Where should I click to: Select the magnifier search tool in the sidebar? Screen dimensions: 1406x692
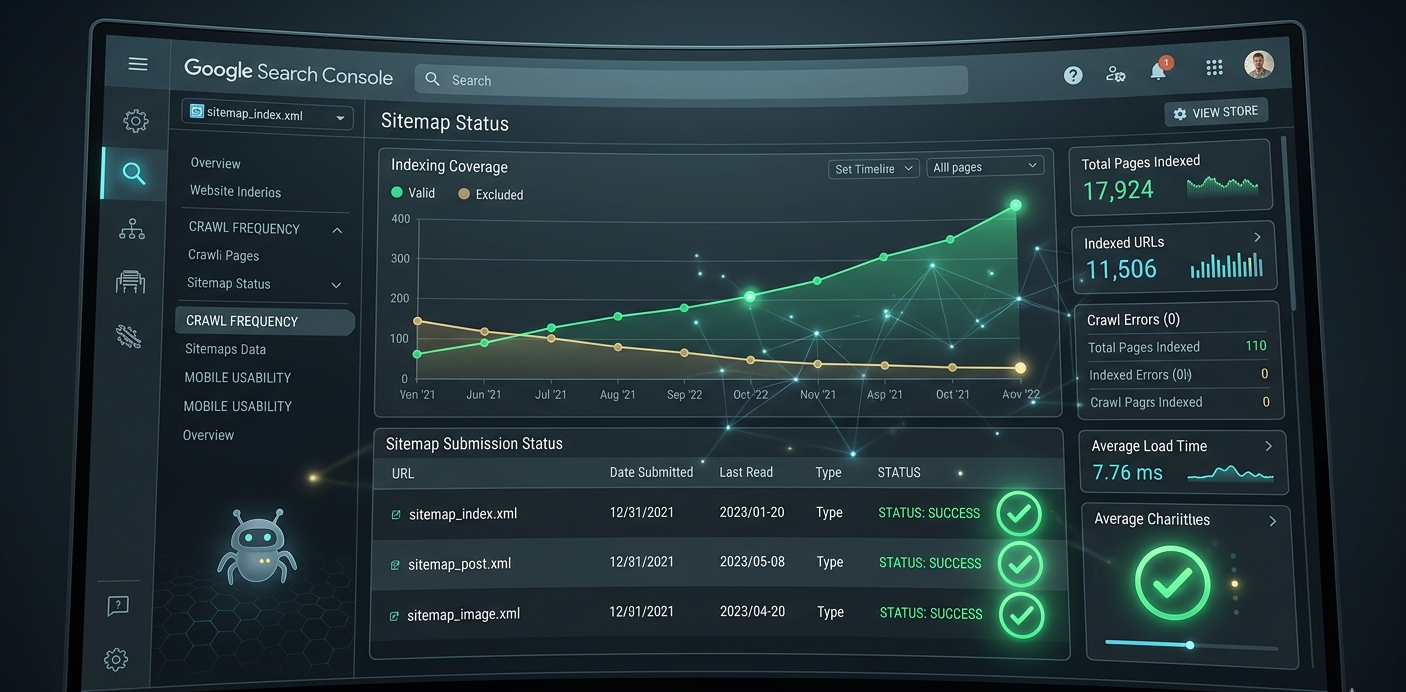[133, 173]
